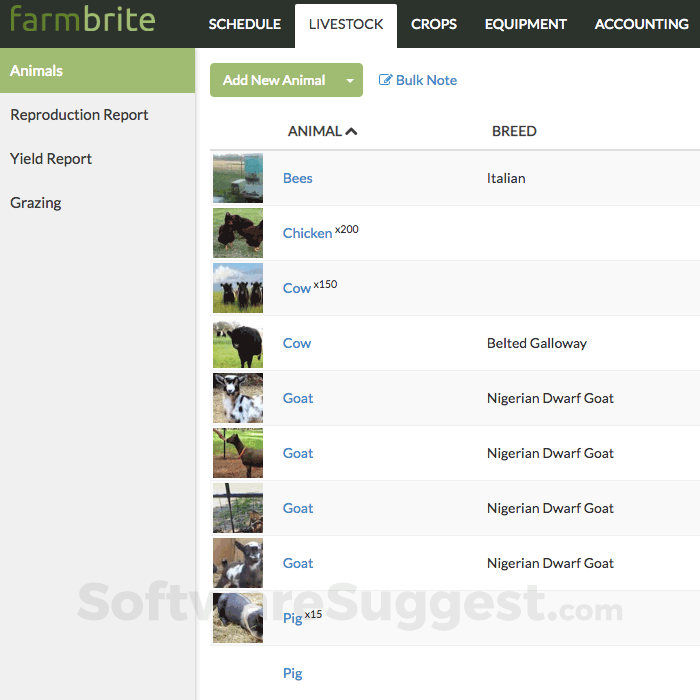Click the Bees beehive thumbnail

click(238, 178)
